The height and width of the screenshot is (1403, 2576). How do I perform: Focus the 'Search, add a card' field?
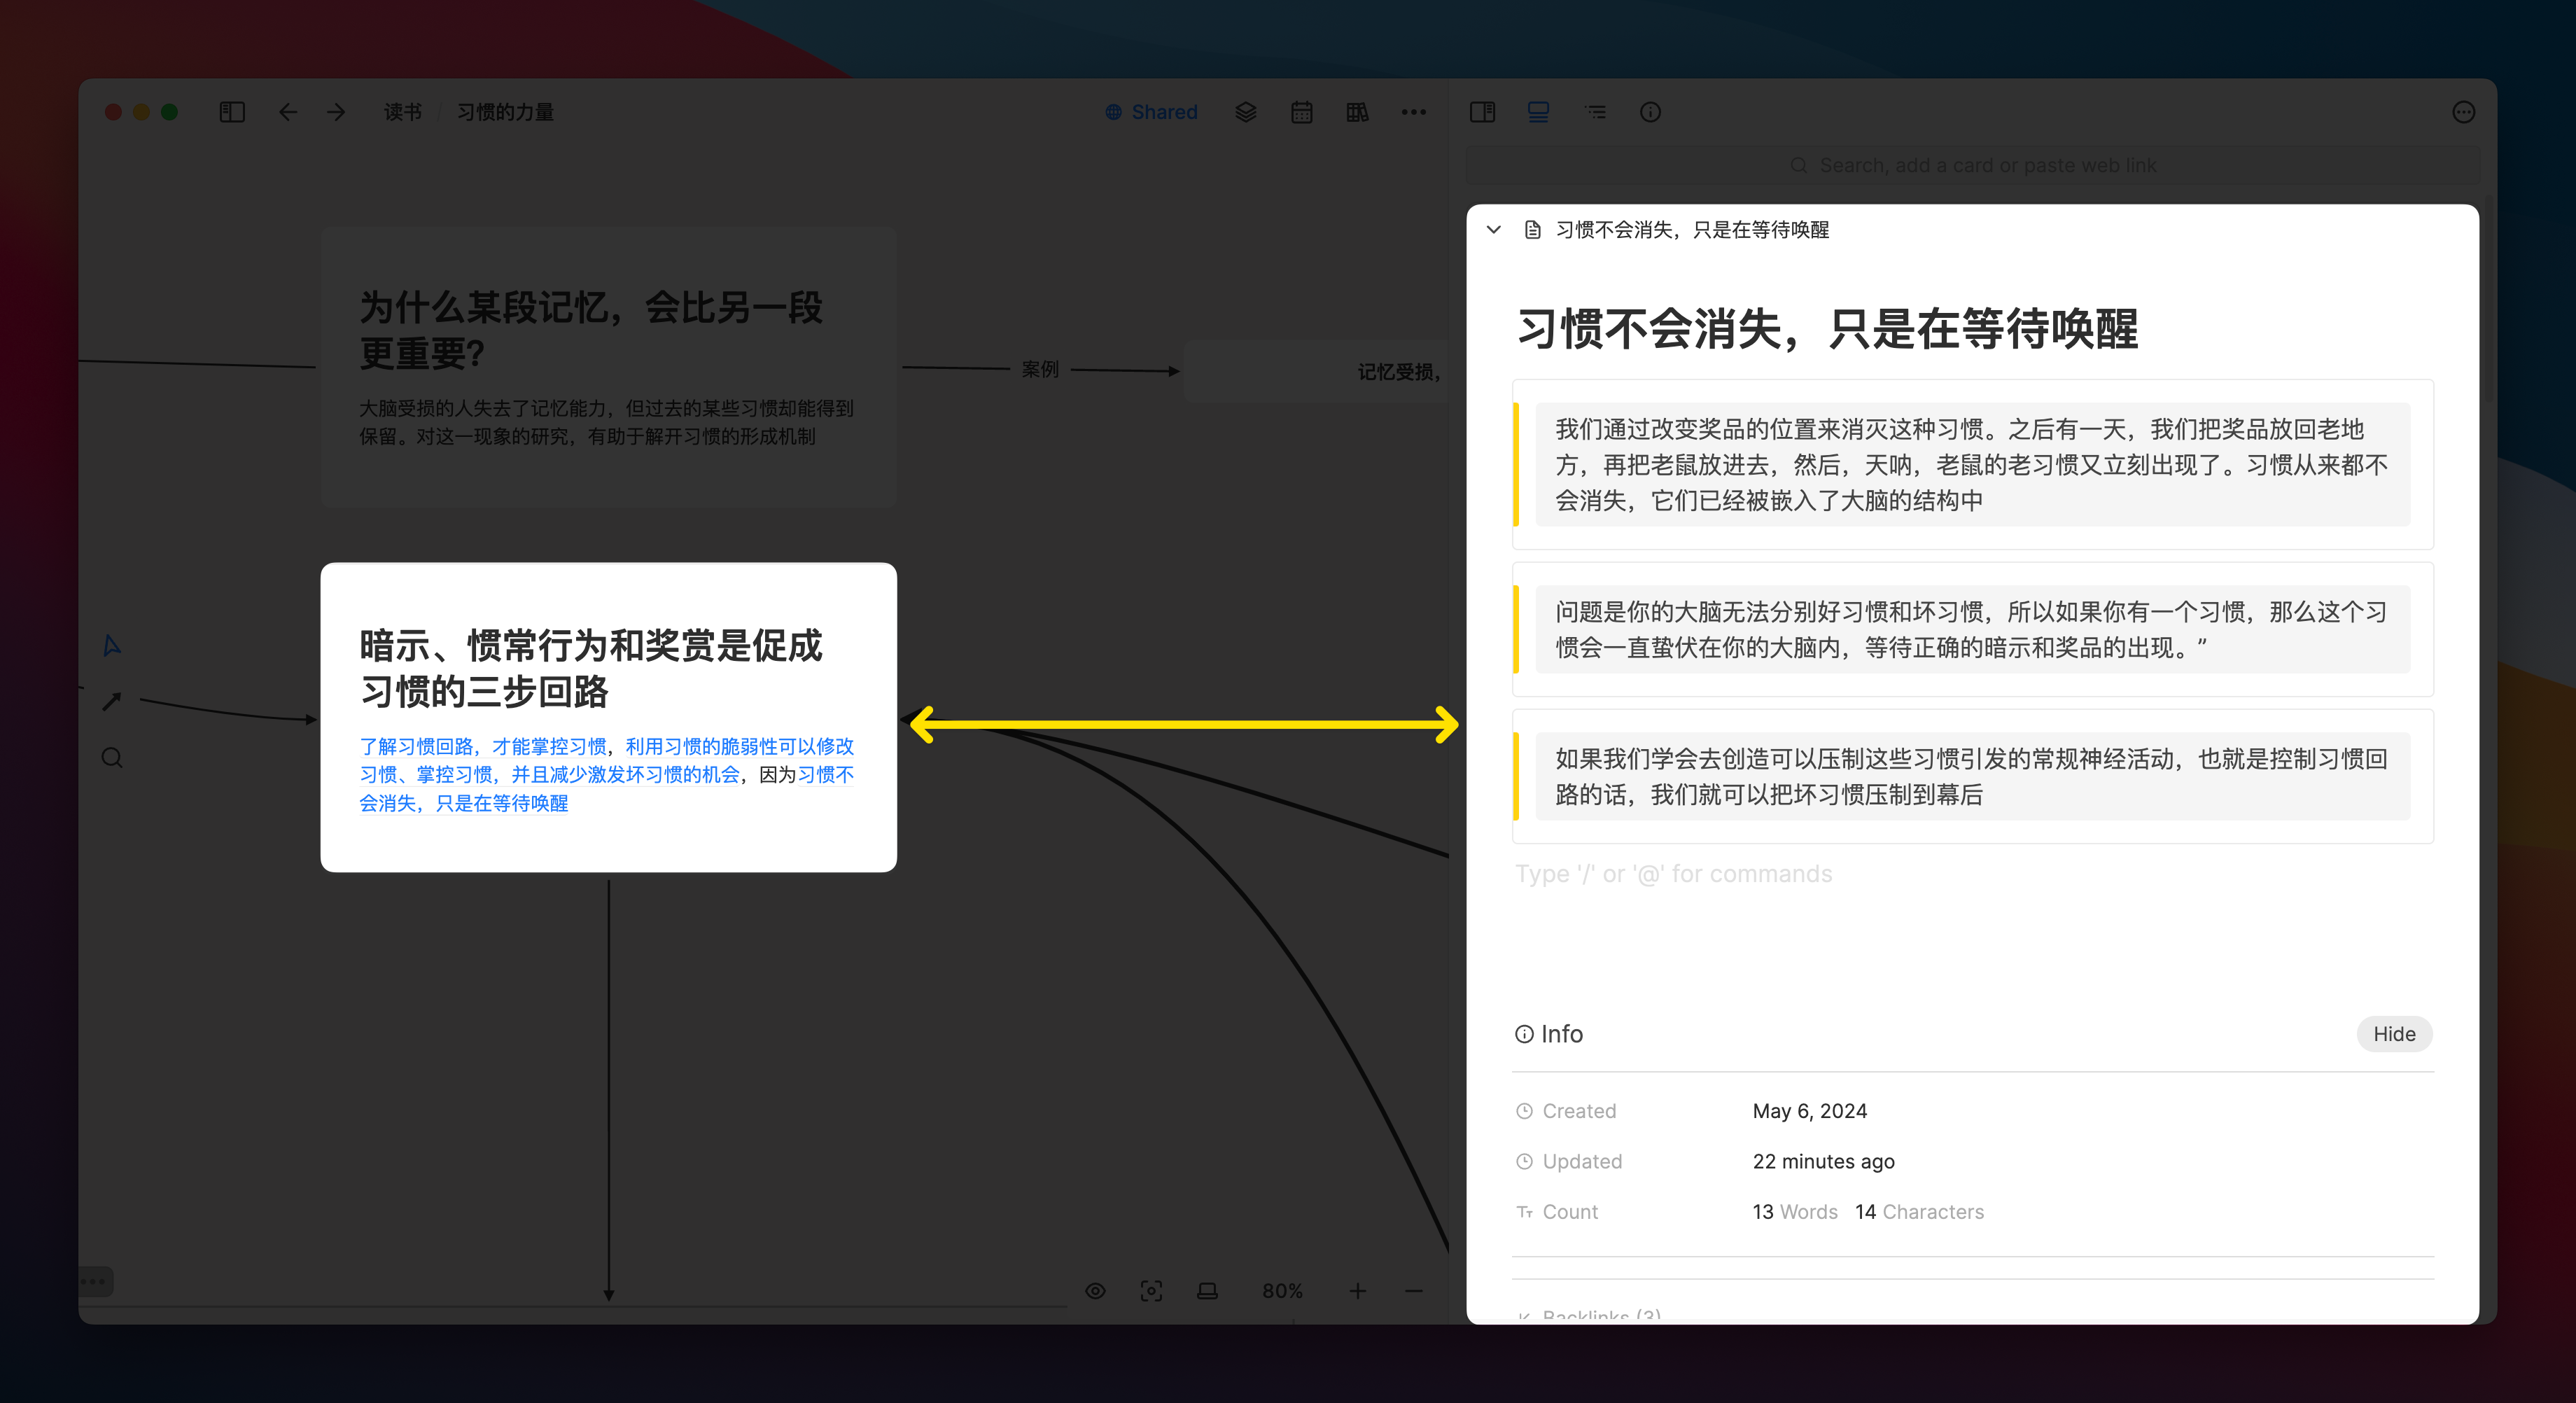pyautogui.click(x=1972, y=165)
